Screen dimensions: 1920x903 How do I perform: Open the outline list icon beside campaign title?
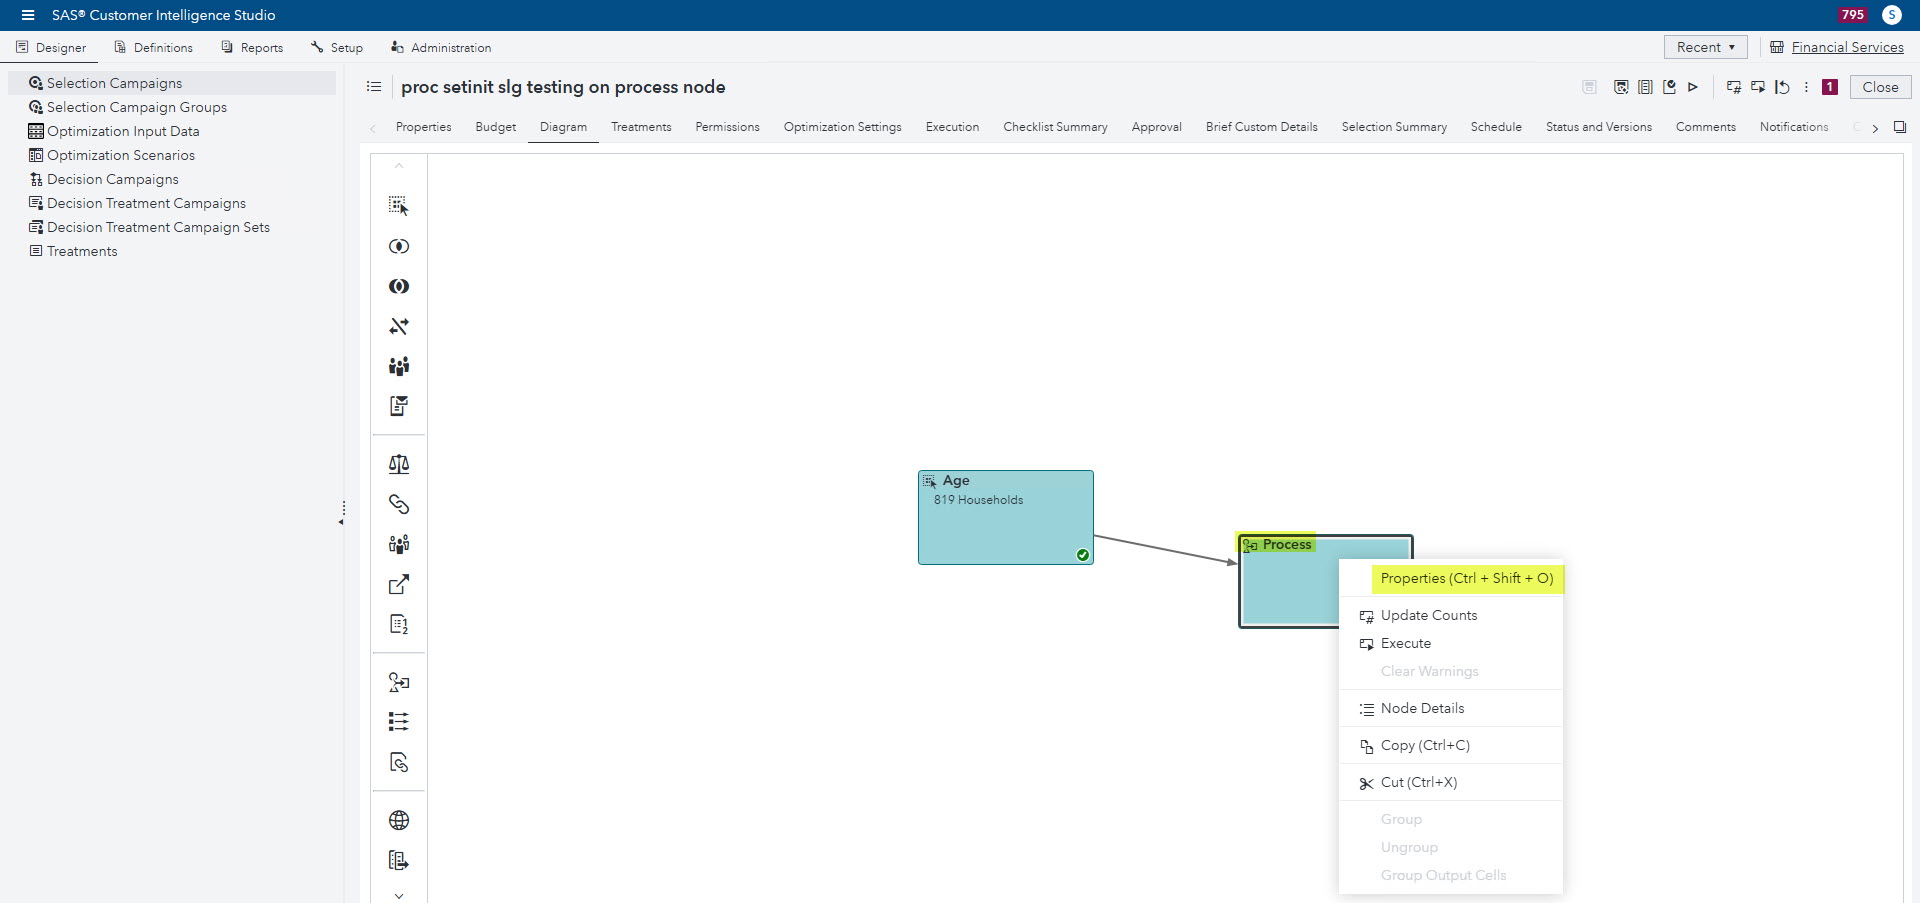374,87
